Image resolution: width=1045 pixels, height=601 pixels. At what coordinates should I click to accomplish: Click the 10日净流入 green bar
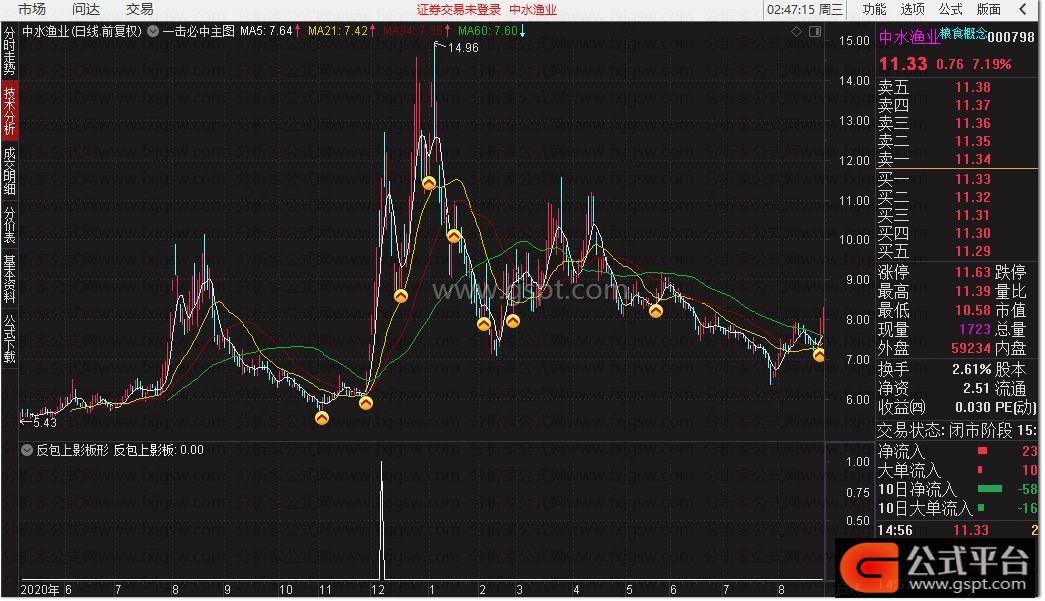(990, 489)
